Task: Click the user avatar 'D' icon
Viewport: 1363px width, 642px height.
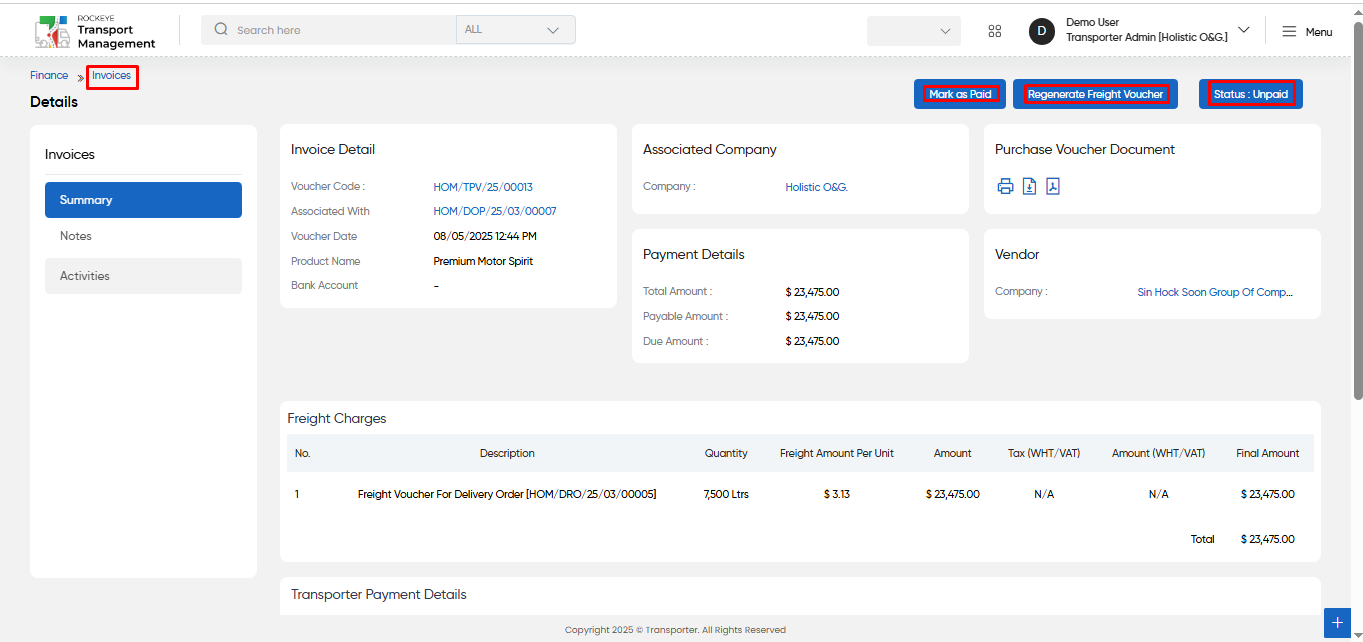Action: coord(1042,31)
